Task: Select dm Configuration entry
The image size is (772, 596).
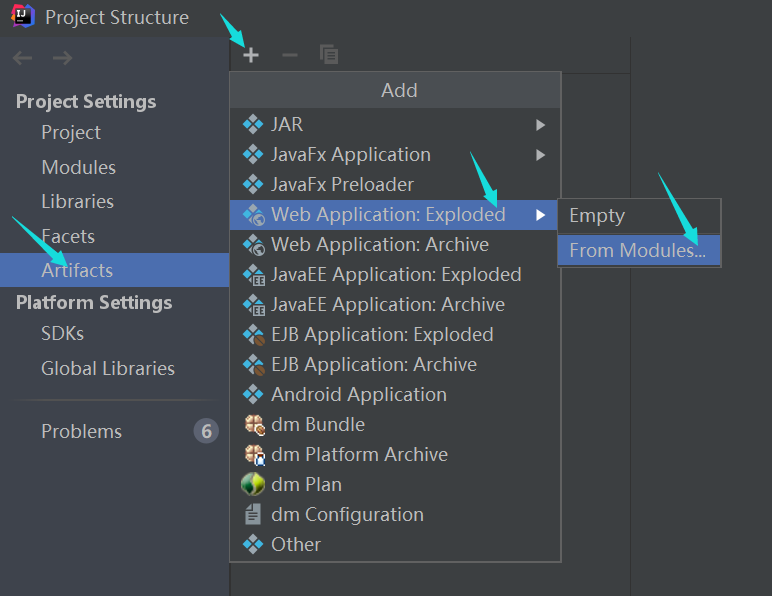Action: (395, 515)
